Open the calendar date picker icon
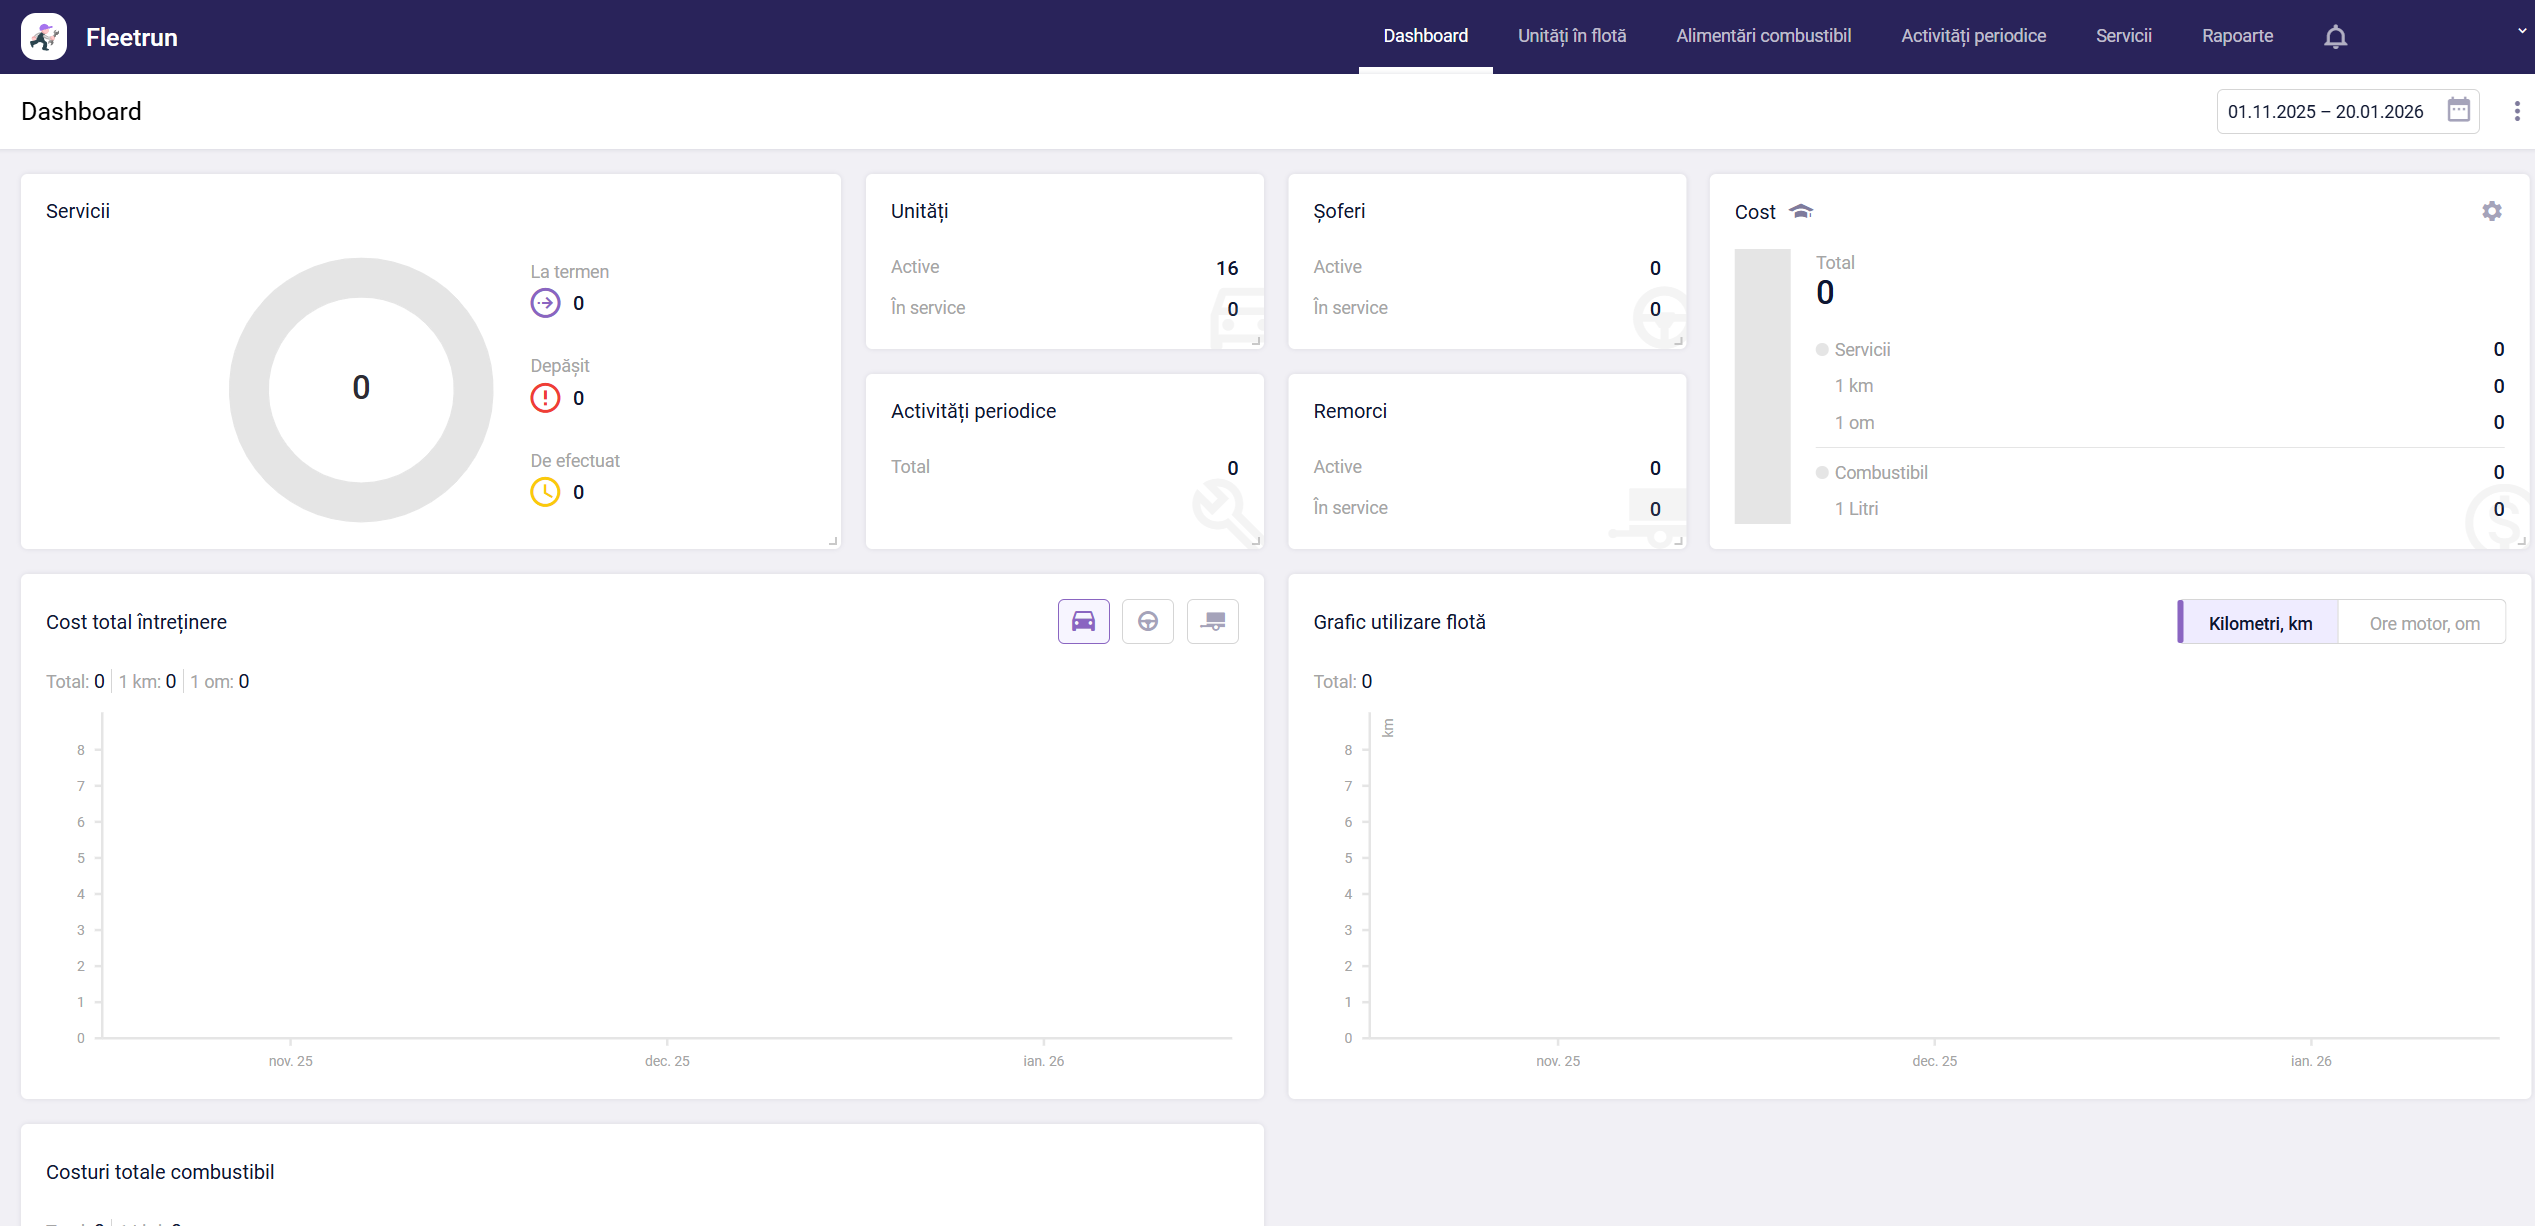Image resolution: width=2535 pixels, height=1226 pixels. pos(2458,110)
